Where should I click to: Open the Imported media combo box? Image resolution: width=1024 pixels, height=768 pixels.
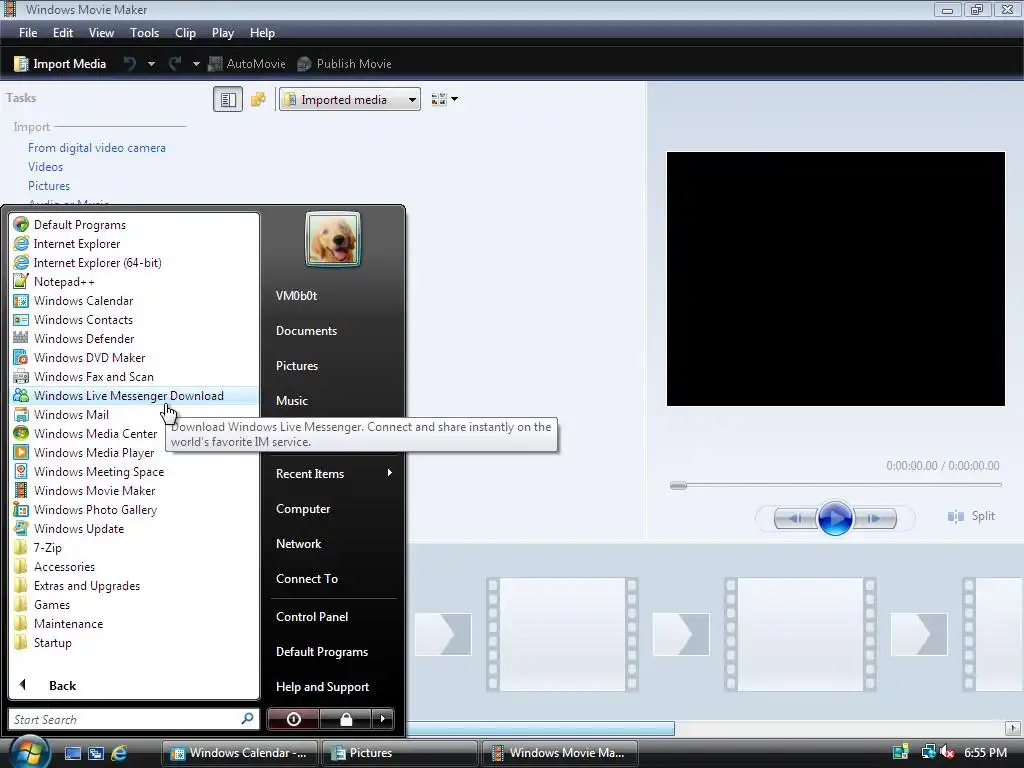[x=349, y=99]
